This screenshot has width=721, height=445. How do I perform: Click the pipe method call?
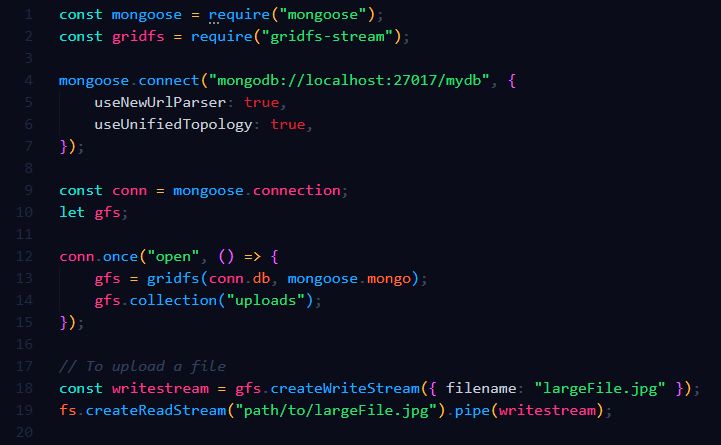pos(472,411)
